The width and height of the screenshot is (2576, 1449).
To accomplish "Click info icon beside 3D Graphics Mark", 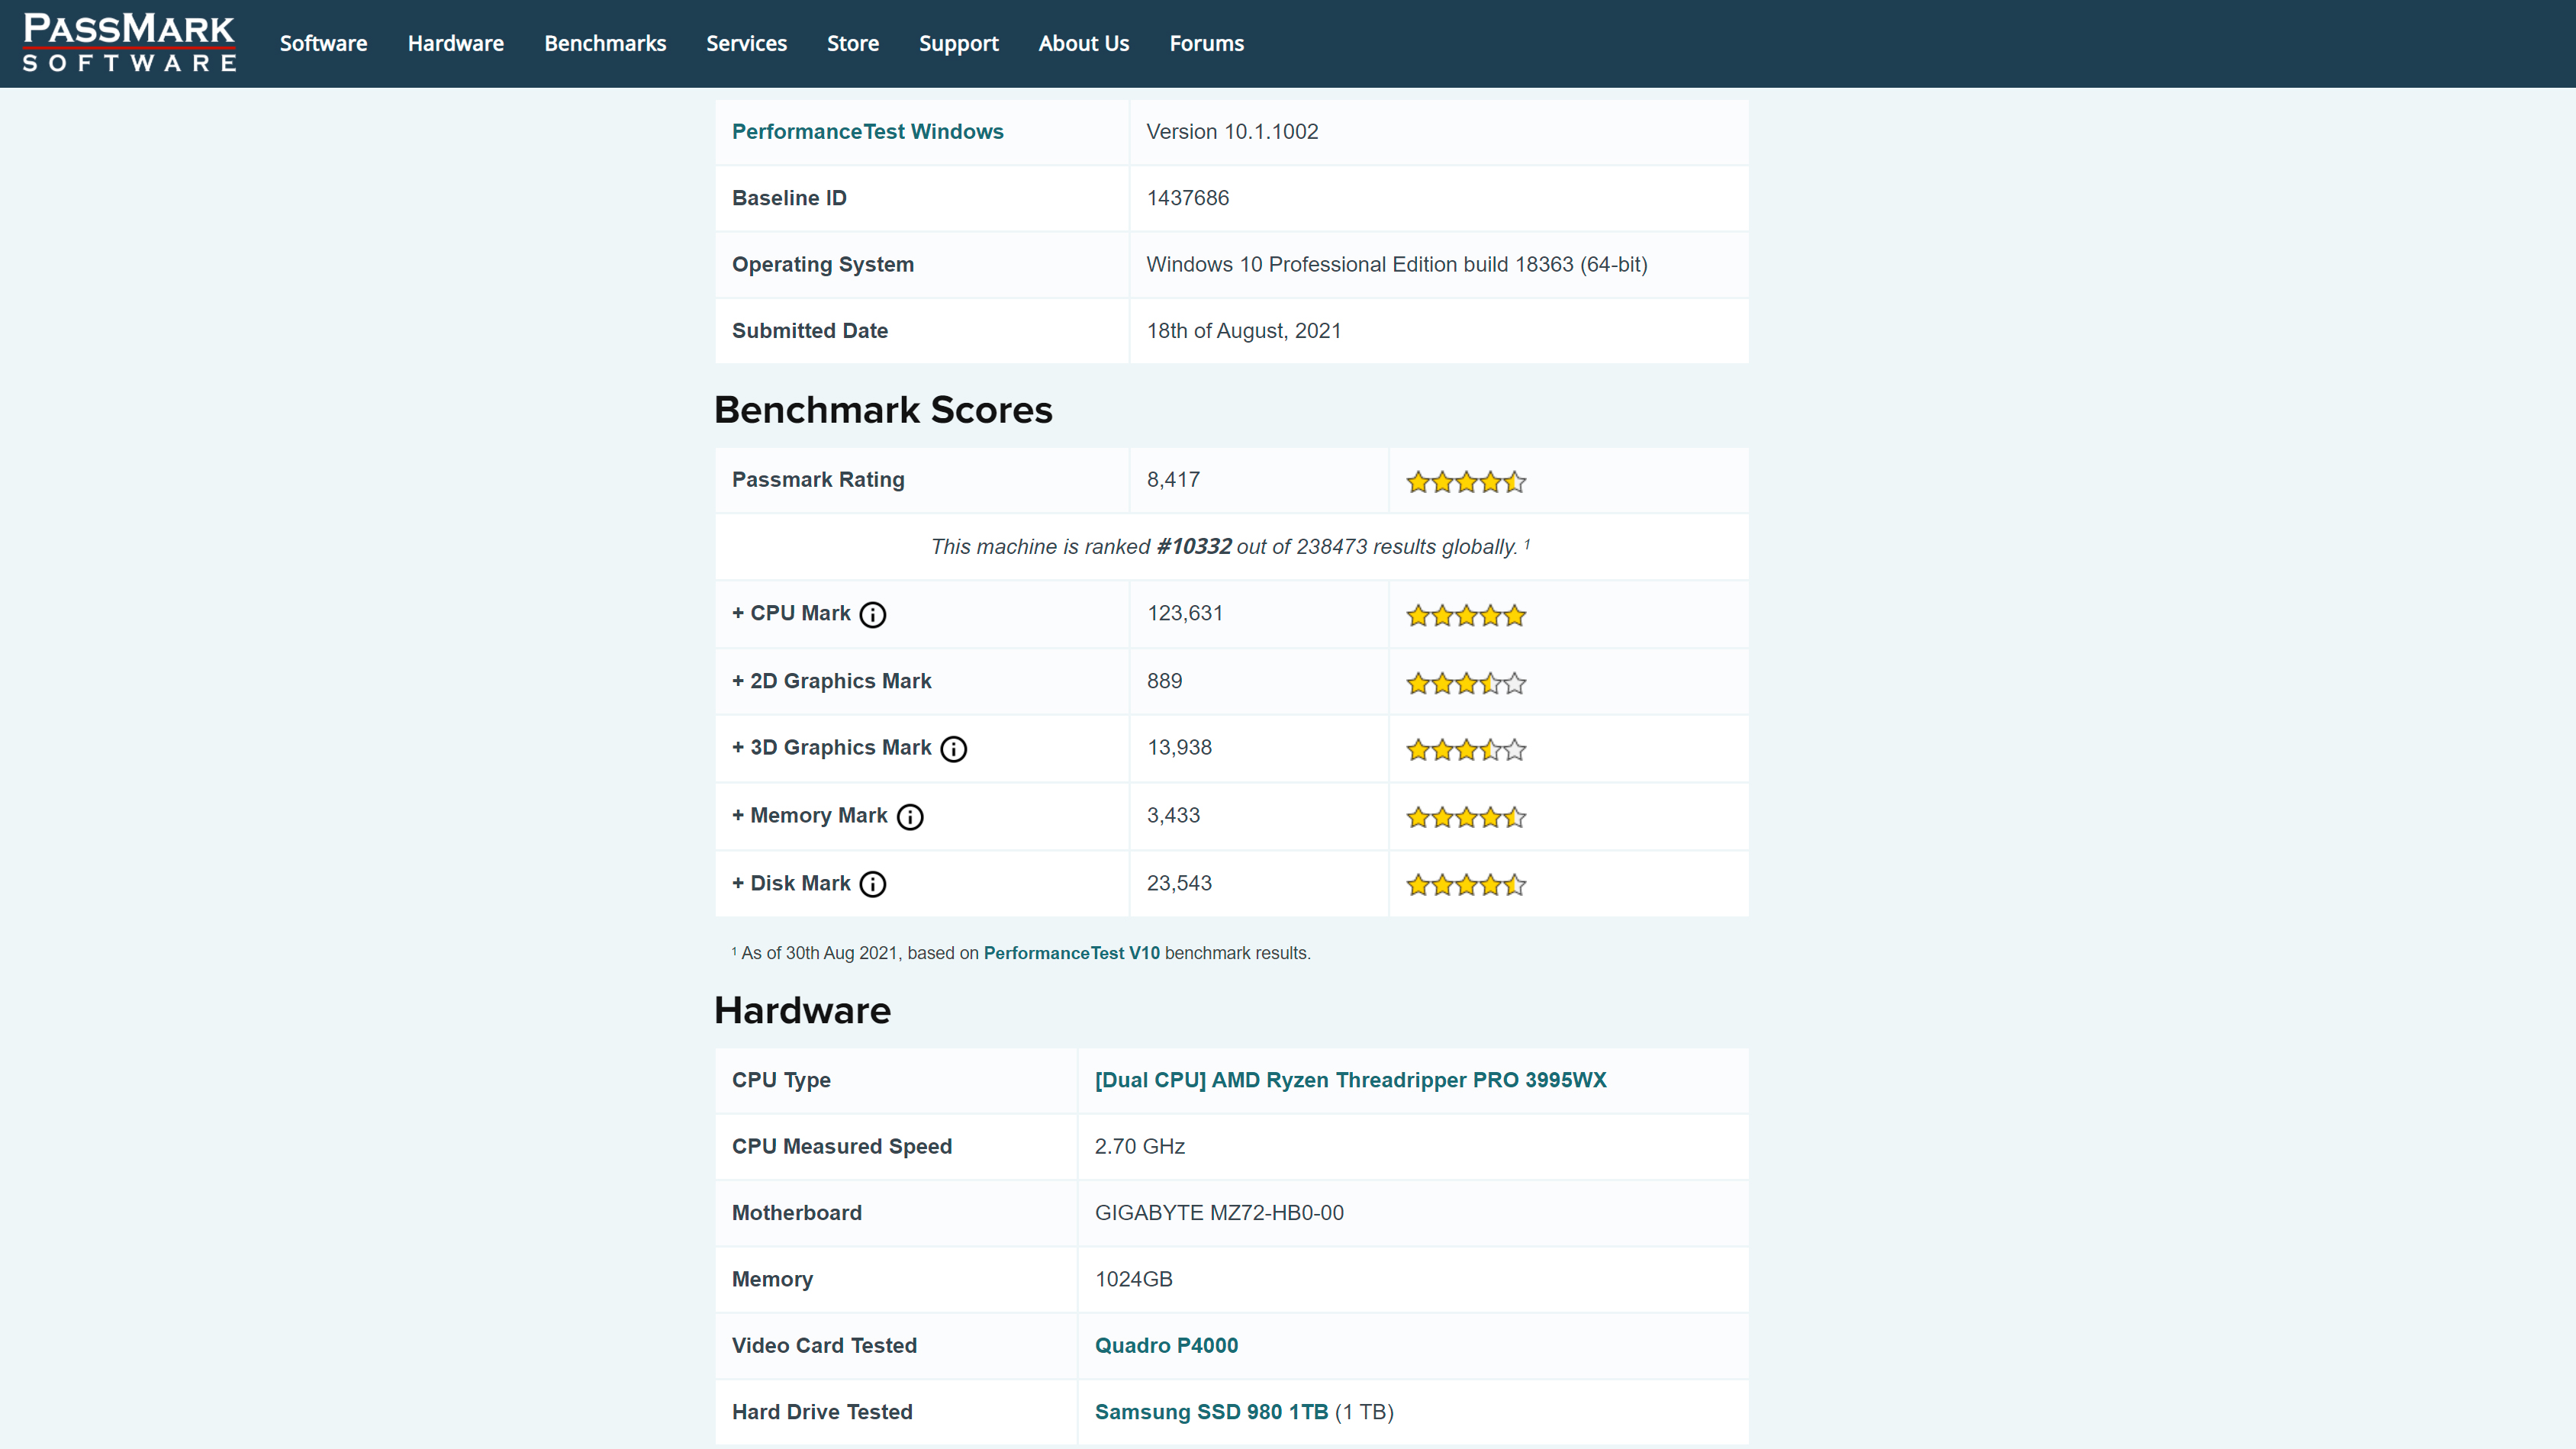I will (x=953, y=749).
